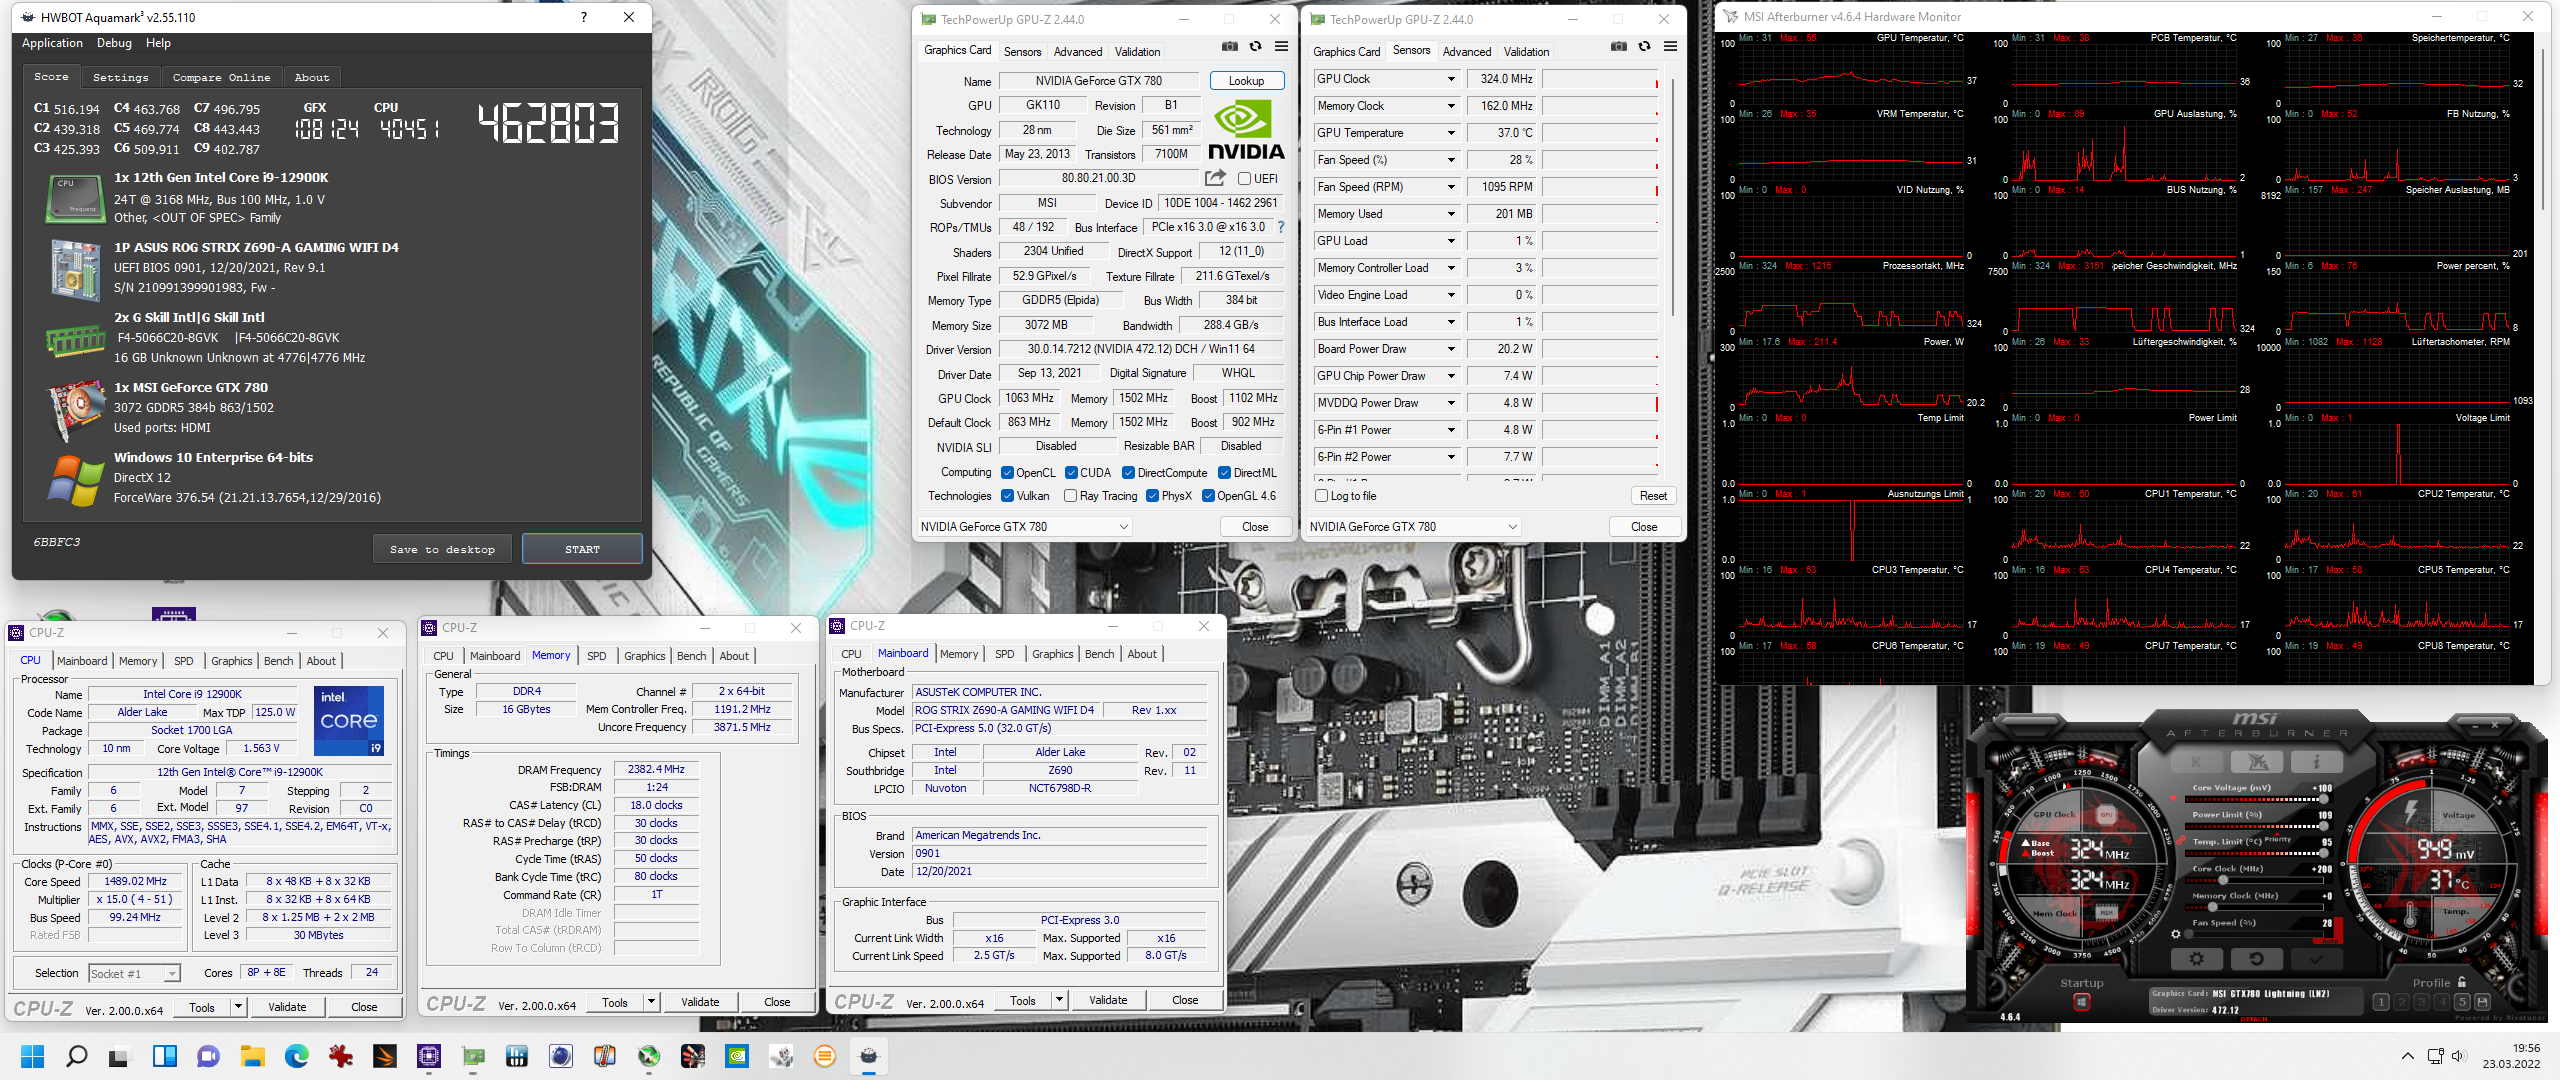Open the Tools dropdown arrow in CPU-Z Memory window

[x=651, y=1002]
